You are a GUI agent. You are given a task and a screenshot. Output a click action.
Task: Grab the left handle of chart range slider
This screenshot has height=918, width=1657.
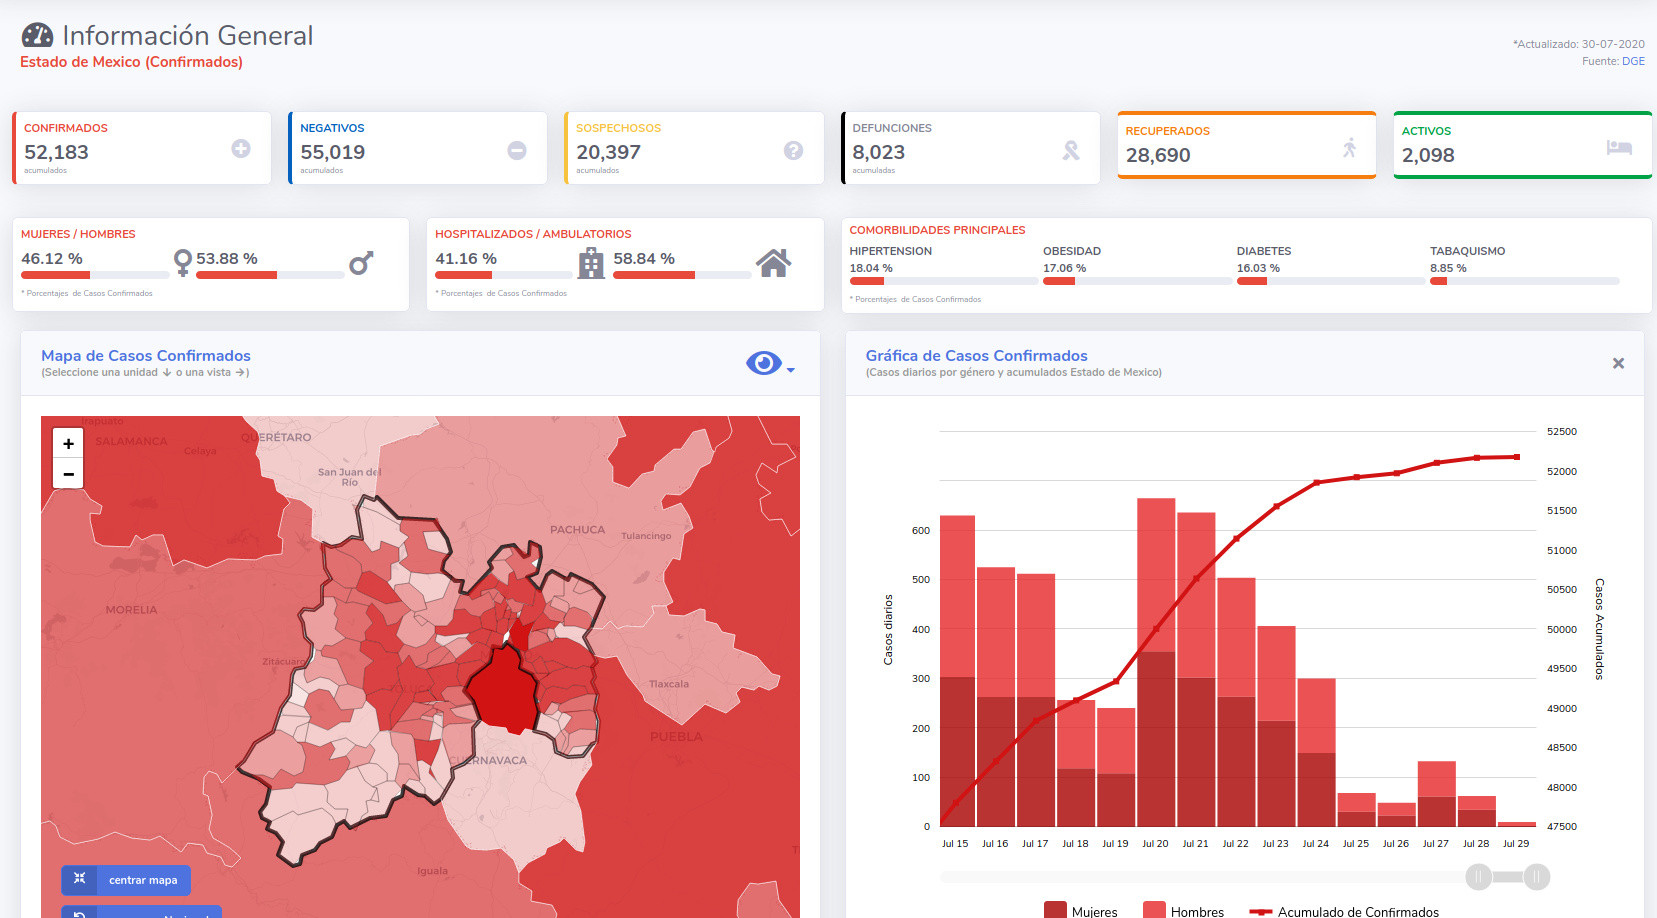click(x=1478, y=877)
